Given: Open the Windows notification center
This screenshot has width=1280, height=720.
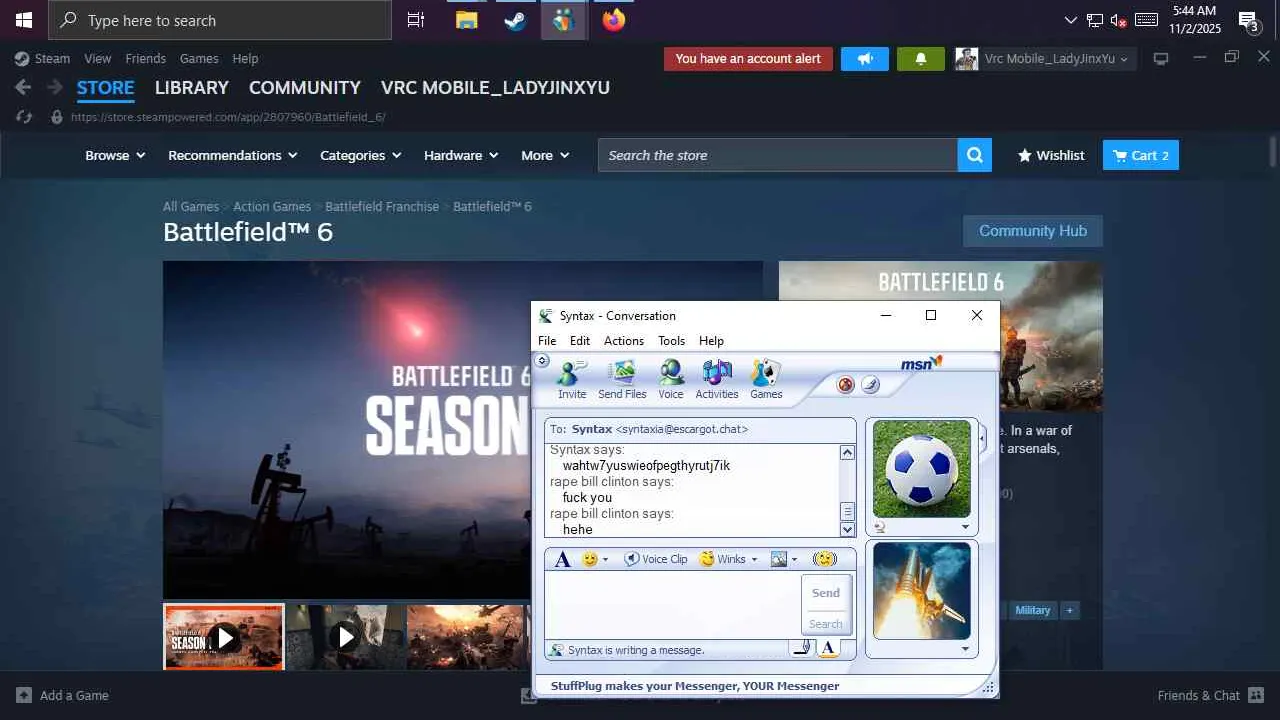Looking at the screenshot, I should [1248, 20].
